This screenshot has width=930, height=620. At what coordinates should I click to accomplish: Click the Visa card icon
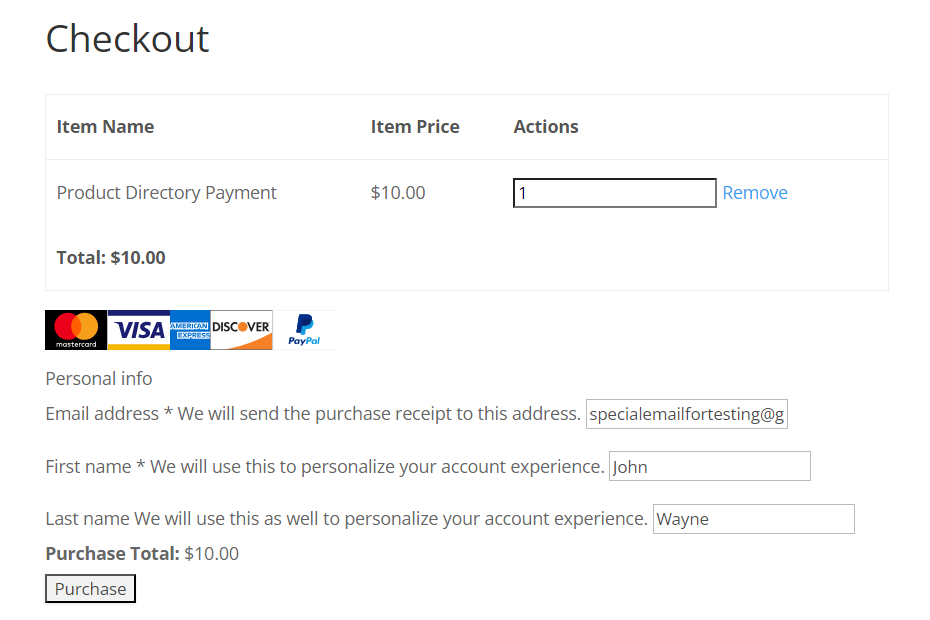tap(139, 330)
